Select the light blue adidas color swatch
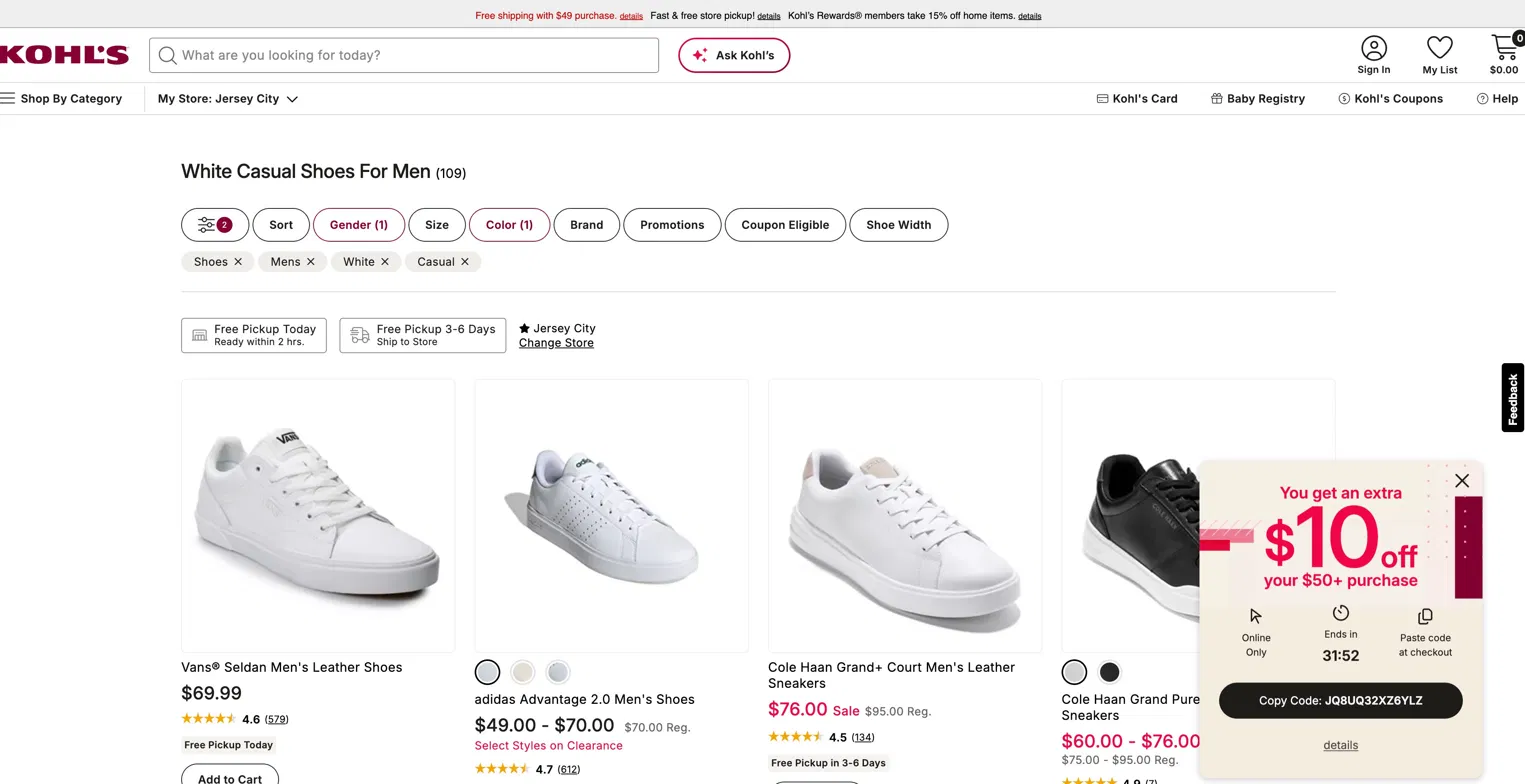 [x=558, y=672]
